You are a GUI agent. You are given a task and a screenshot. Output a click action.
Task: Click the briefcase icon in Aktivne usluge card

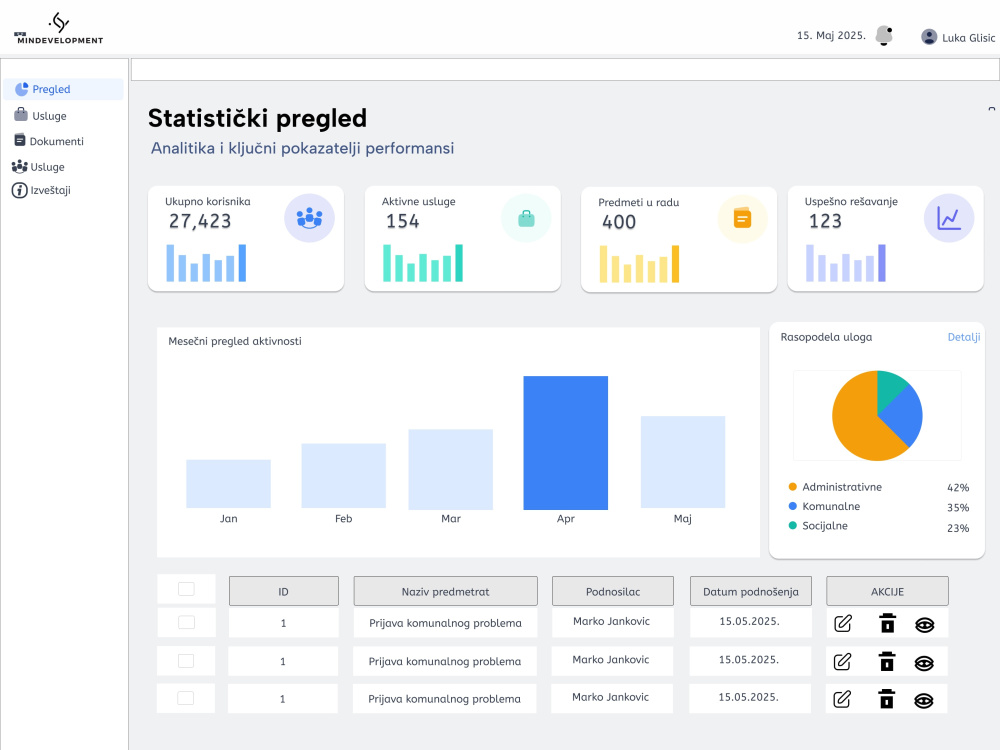(x=526, y=218)
